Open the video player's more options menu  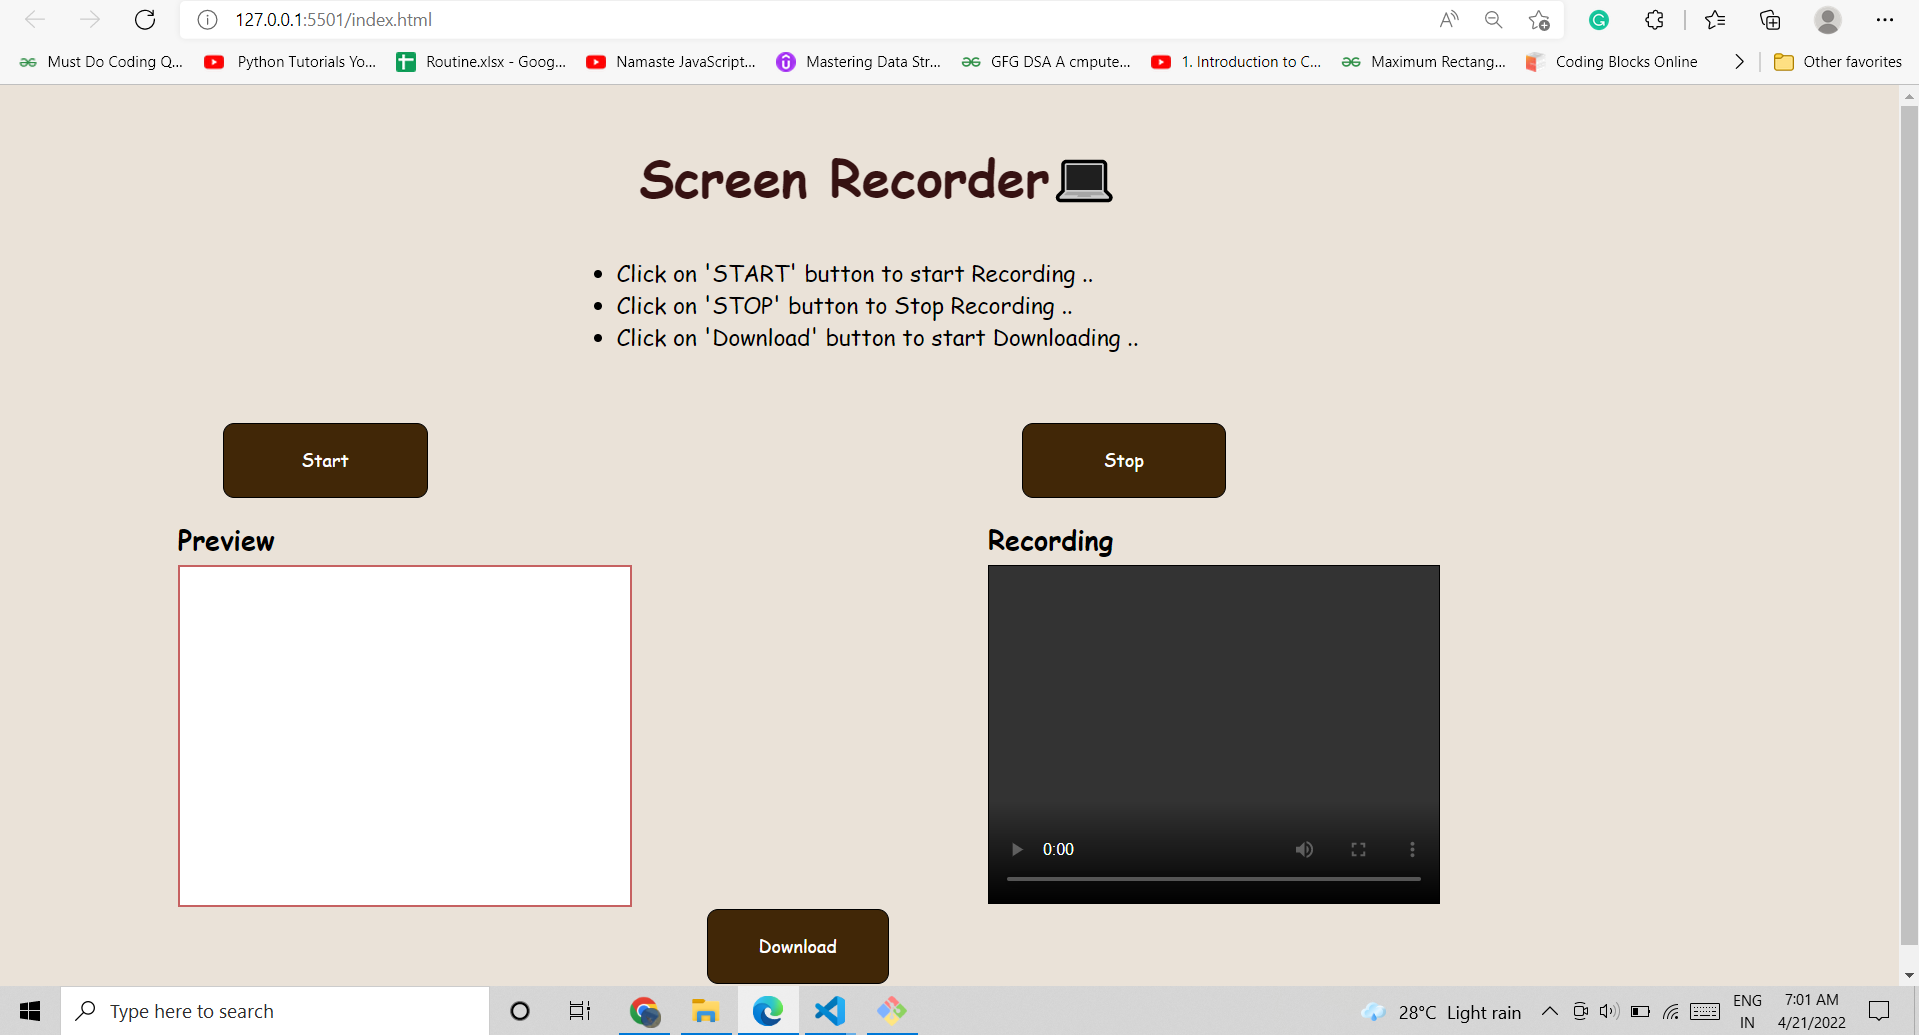tap(1412, 849)
